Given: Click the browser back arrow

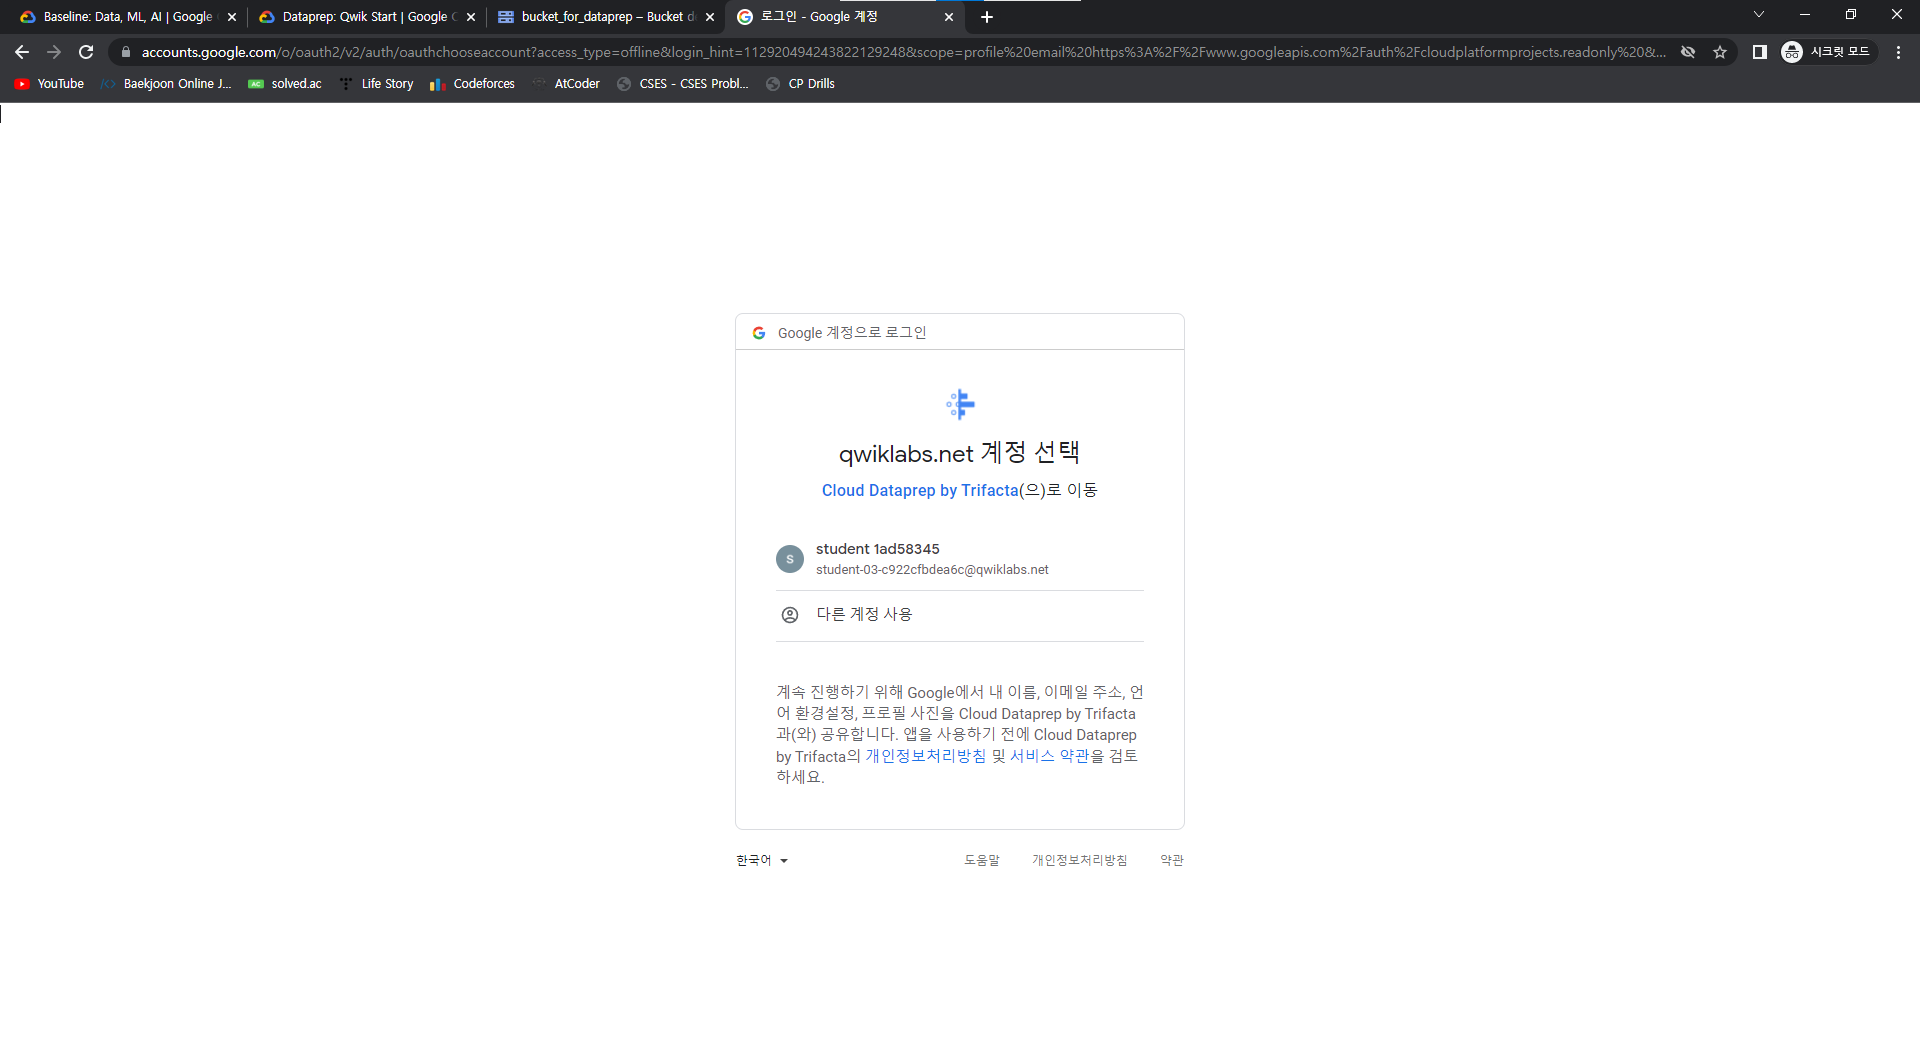Looking at the screenshot, I should (x=22, y=52).
